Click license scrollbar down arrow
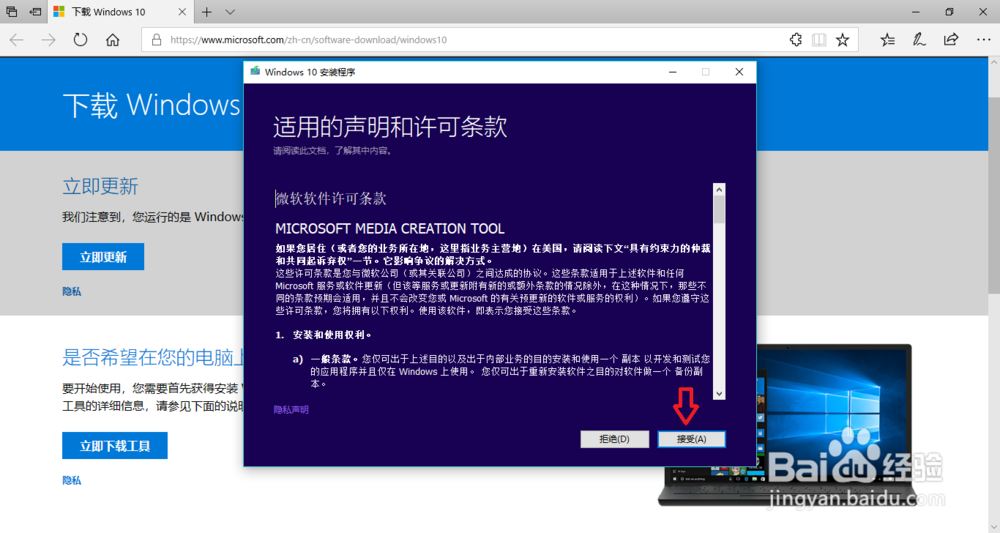Screen dimensions: 1000x533 (x=719, y=393)
